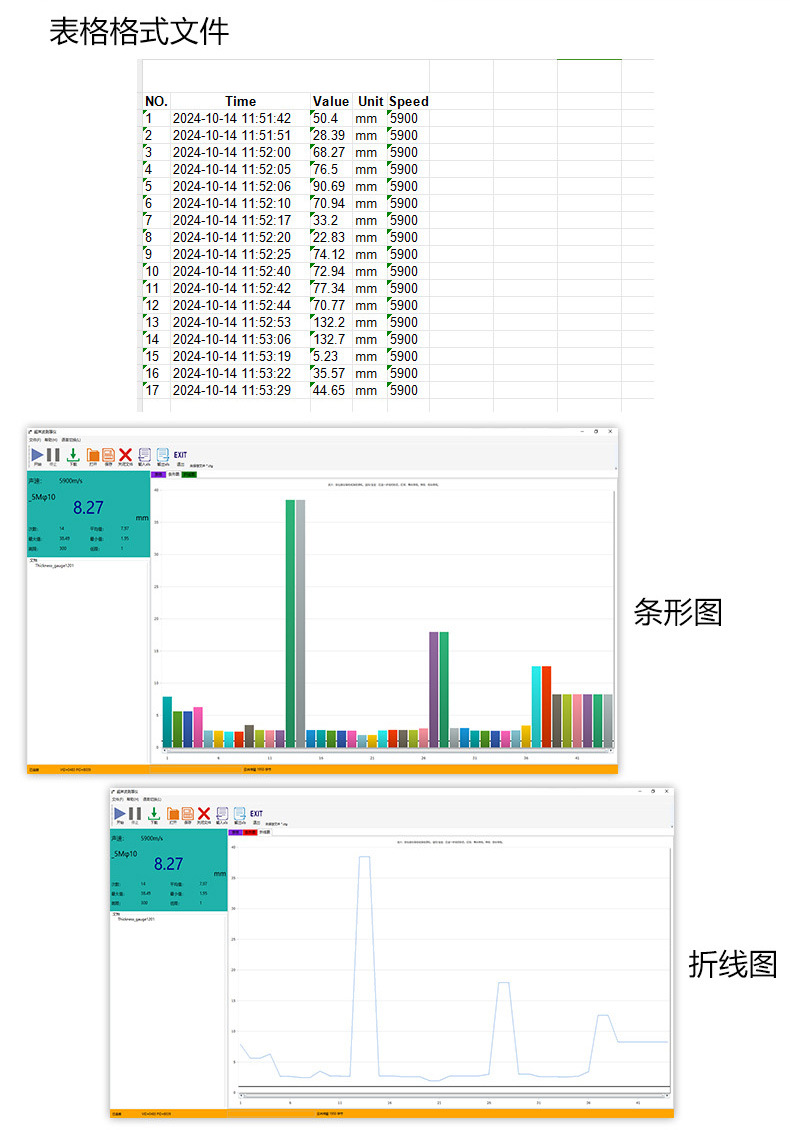Click _5Mφ10 probe label in bar chart window
The image size is (790, 1130).
click(x=43, y=497)
